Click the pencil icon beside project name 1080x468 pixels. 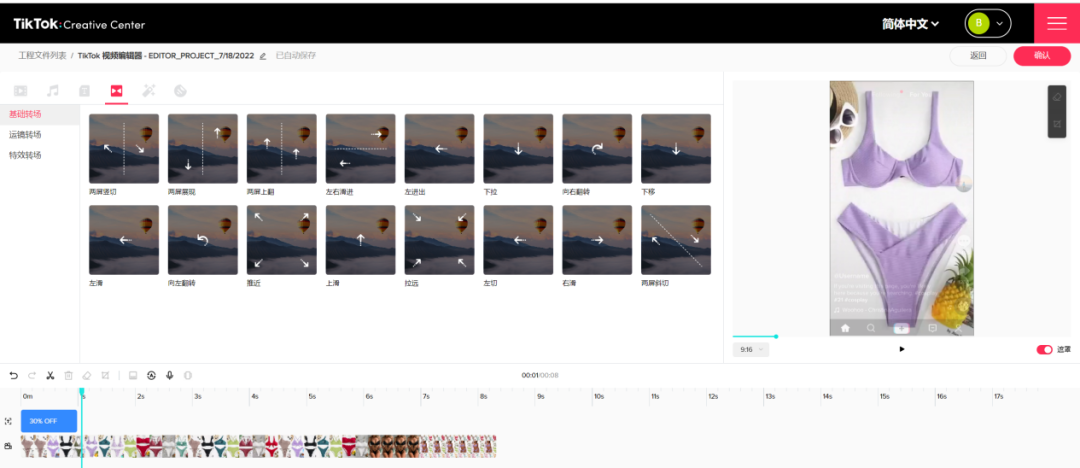[x=263, y=56]
